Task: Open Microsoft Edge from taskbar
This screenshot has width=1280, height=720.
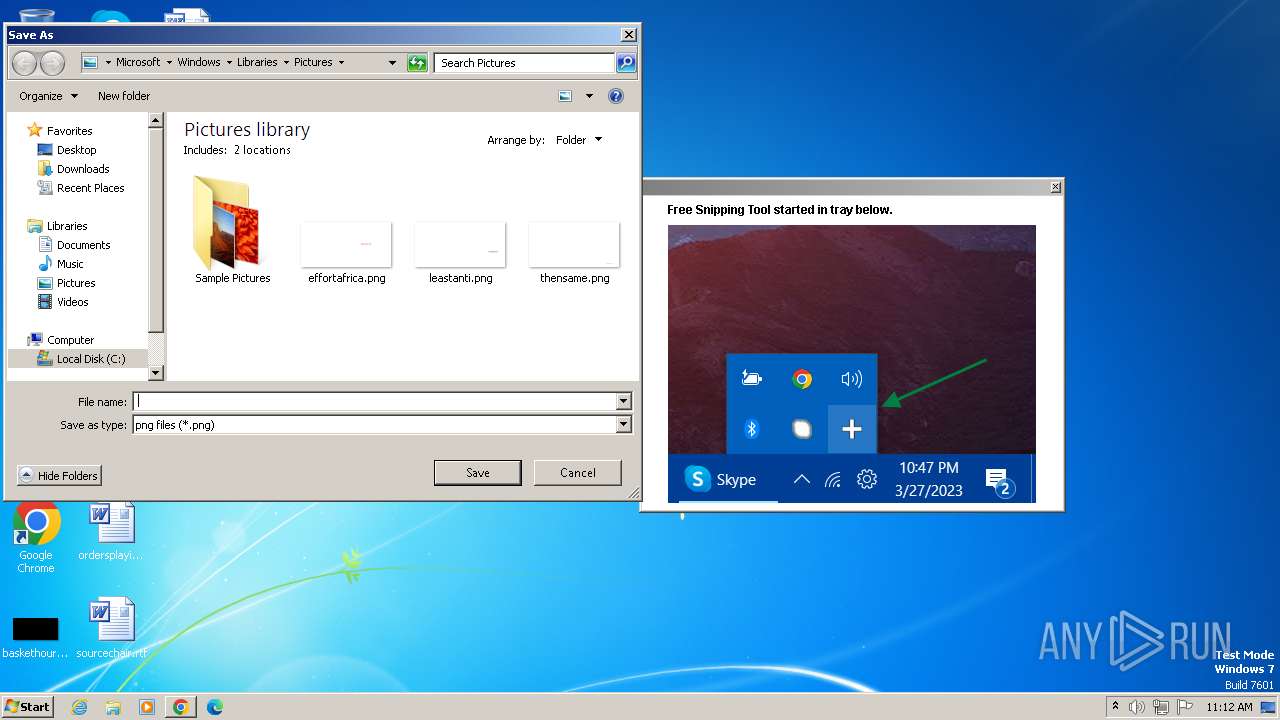Action: (x=215, y=707)
